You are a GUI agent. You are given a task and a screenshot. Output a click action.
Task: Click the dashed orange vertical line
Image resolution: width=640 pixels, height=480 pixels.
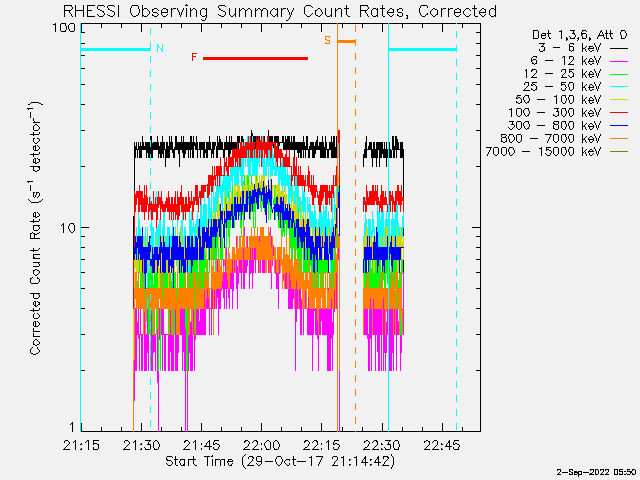pos(355,227)
